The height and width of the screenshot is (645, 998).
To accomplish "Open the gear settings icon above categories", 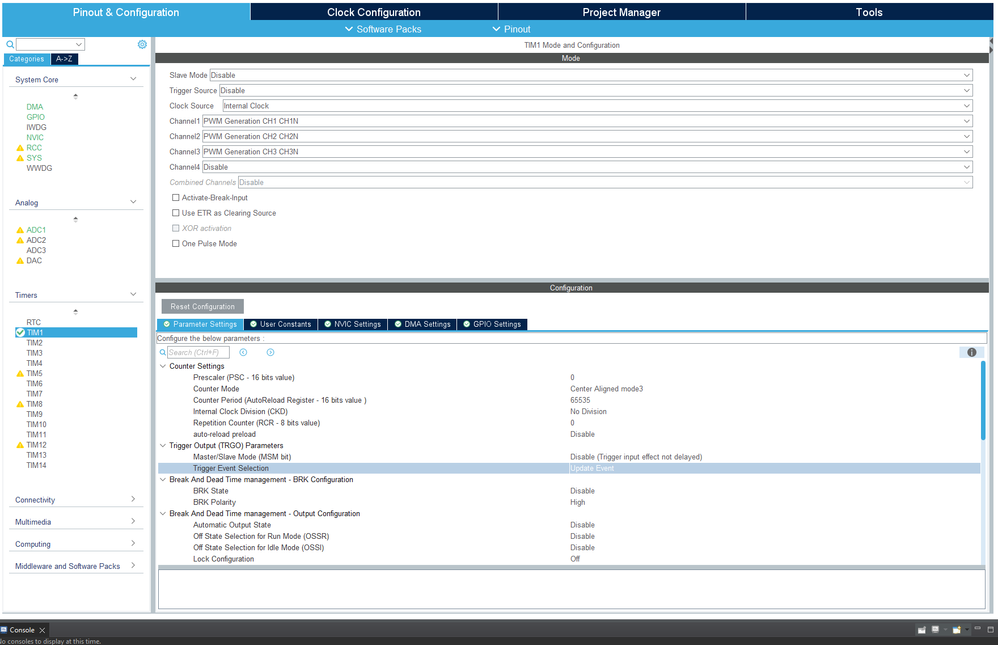I will click(142, 44).
